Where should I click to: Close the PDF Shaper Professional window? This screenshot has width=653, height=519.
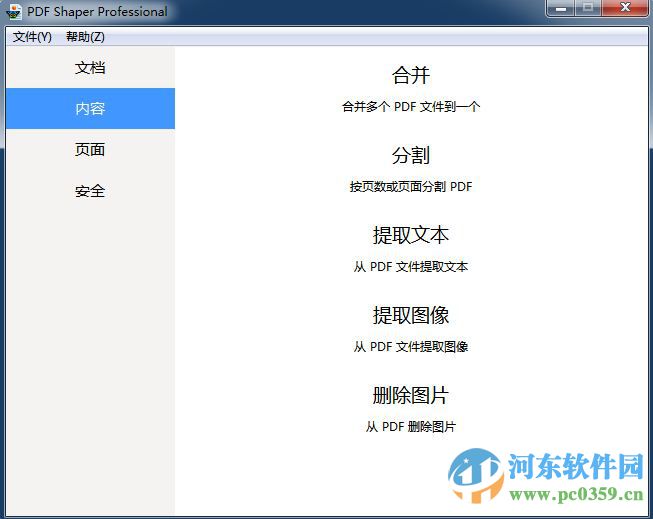click(x=625, y=8)
